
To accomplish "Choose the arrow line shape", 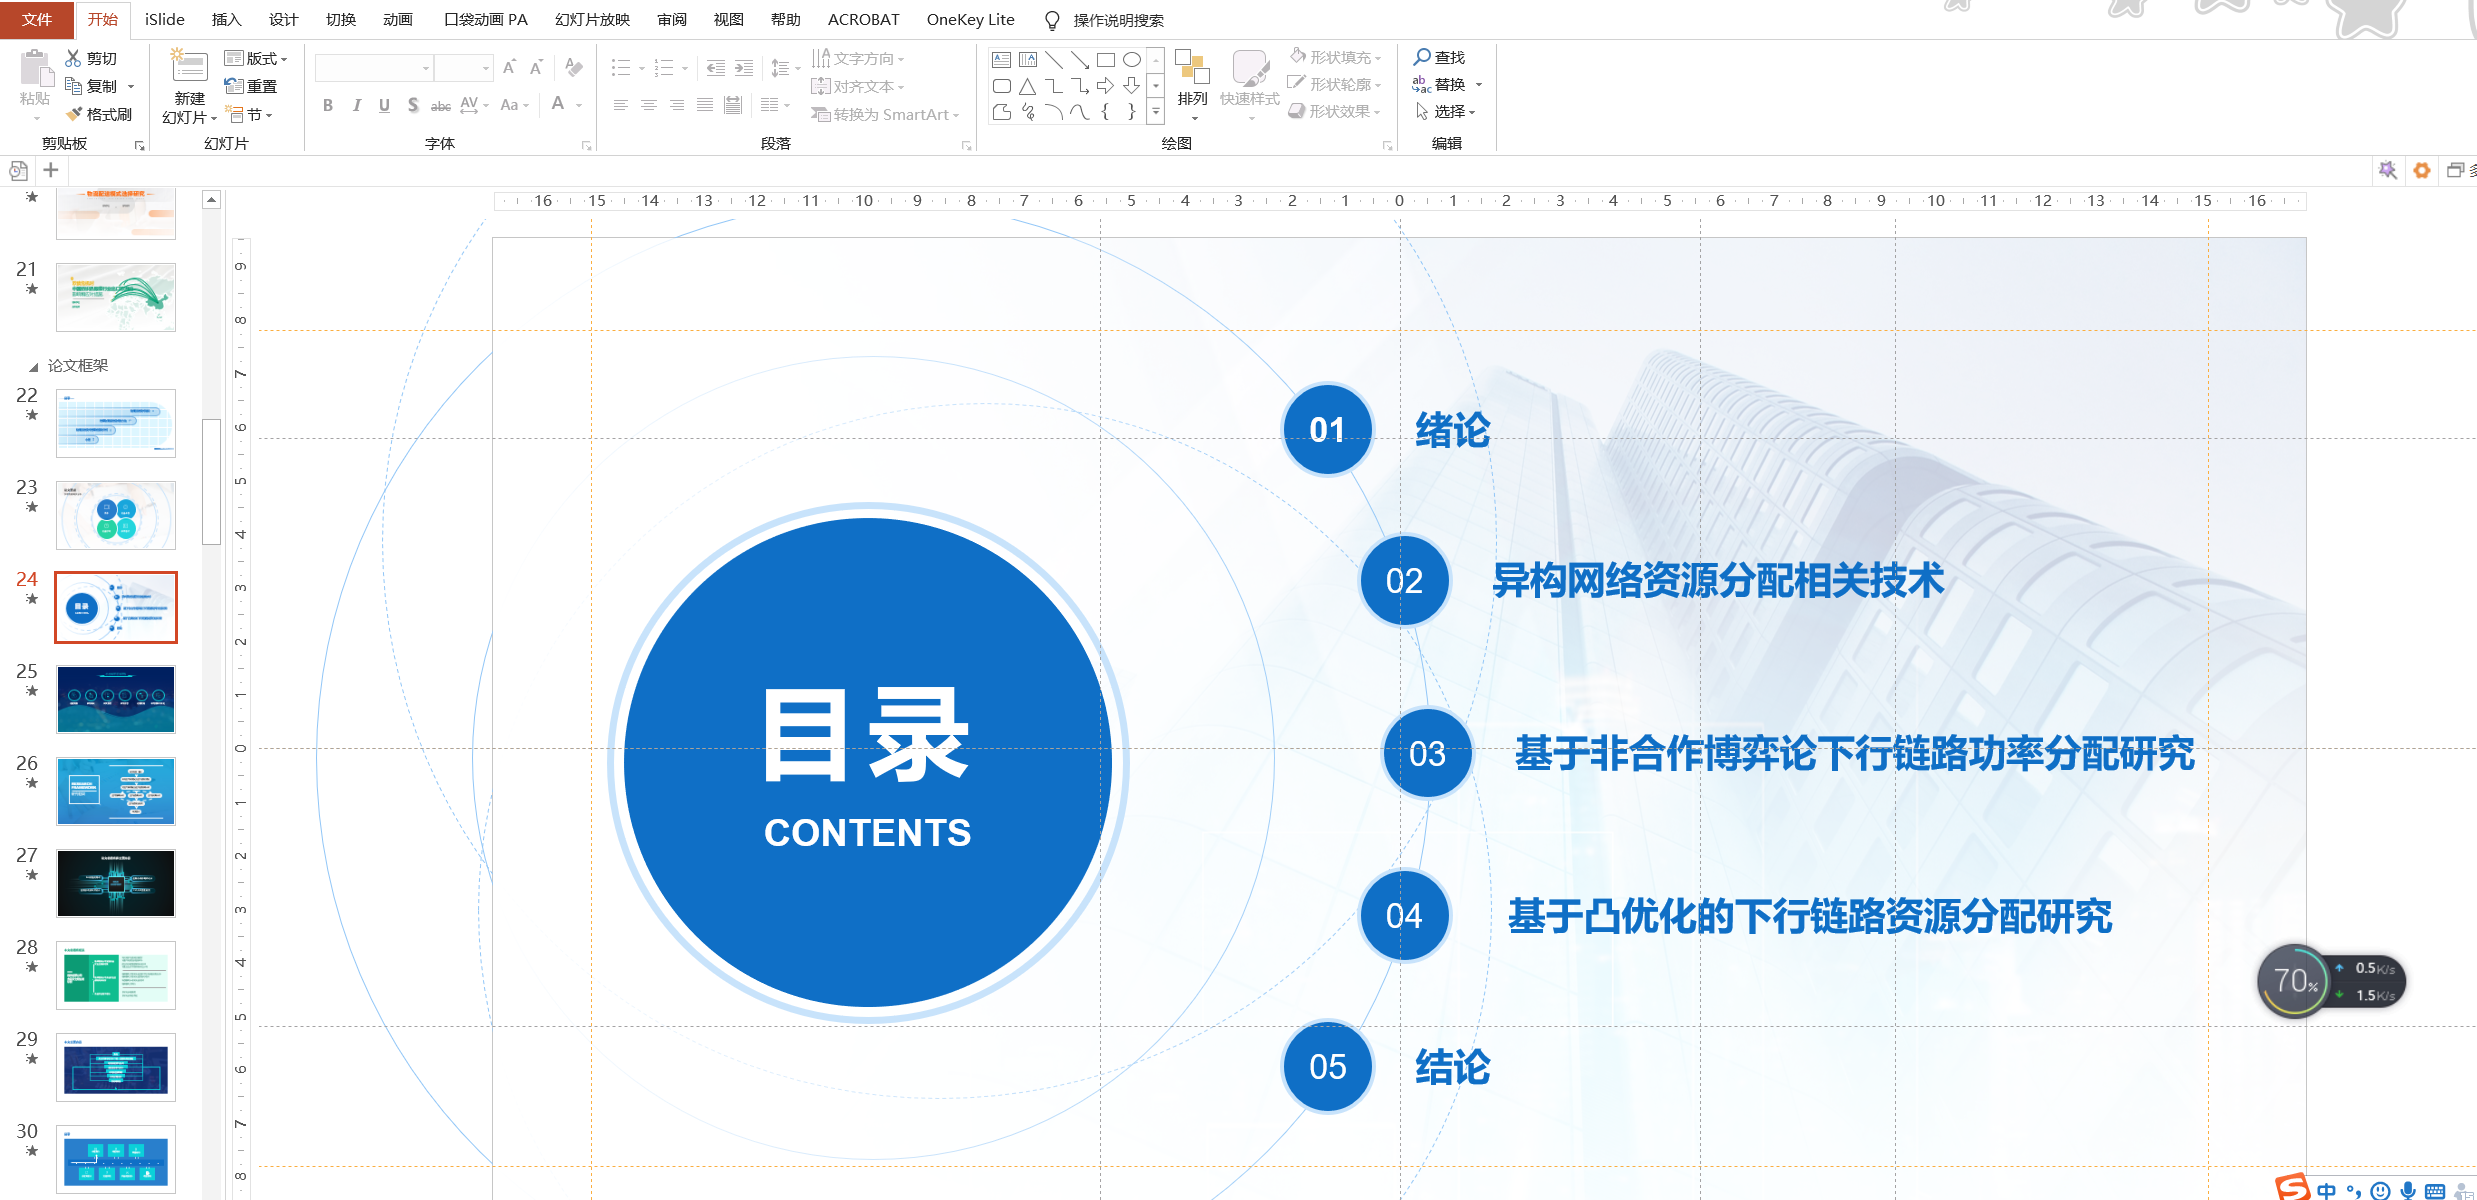I will click(x=1080, y=59).
